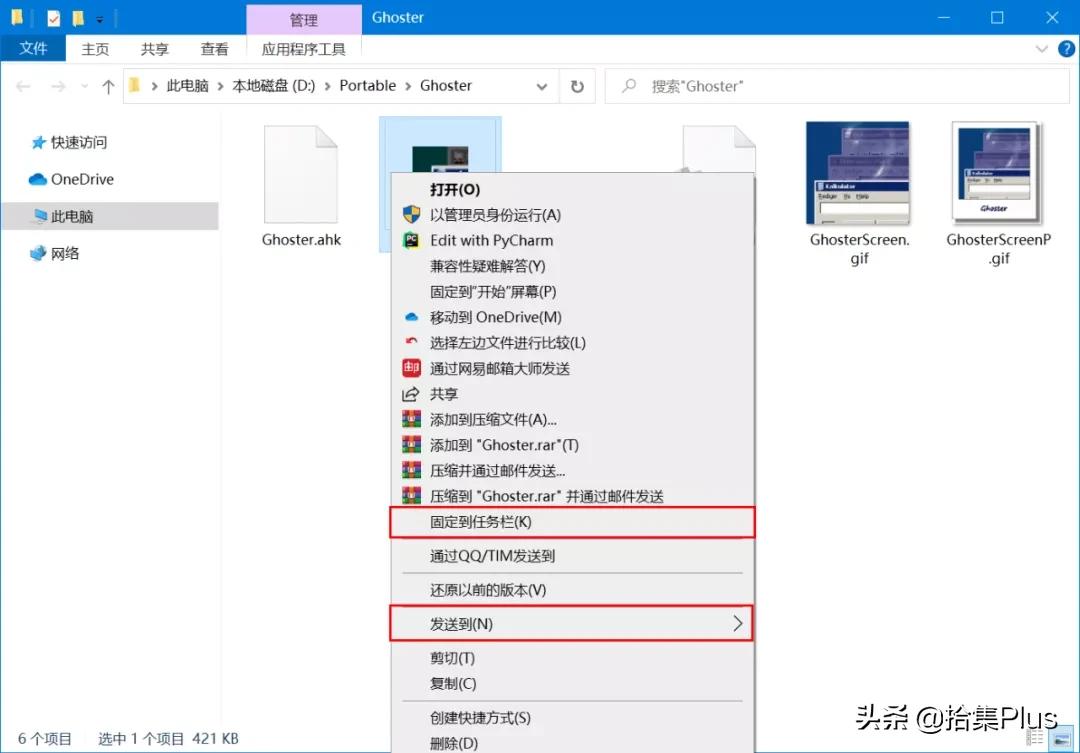Viewport: 1080px width, 753px height.
Task: Click the Beyond Compare red arrow icon
Action: point(411,341)
